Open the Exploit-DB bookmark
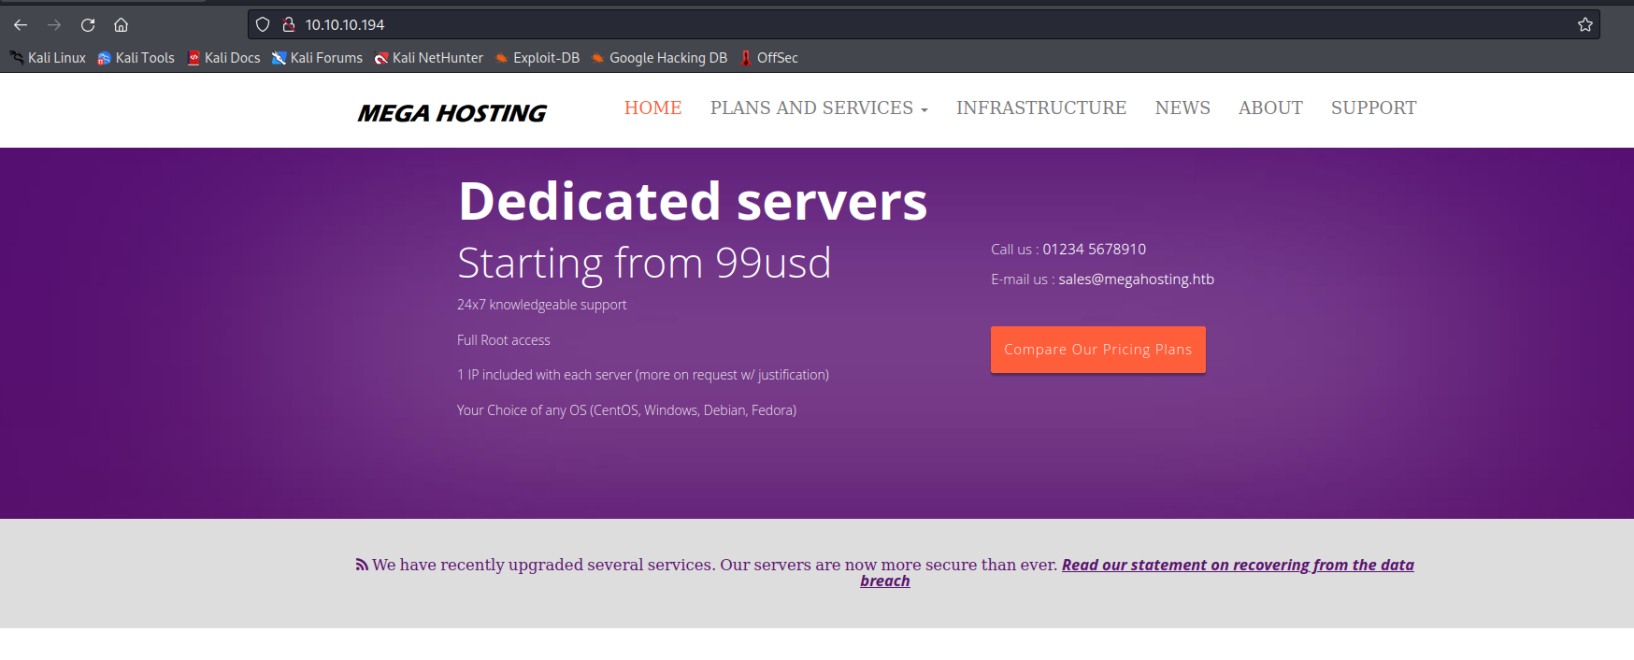The image size is (1634, 660). click(537, 58)
